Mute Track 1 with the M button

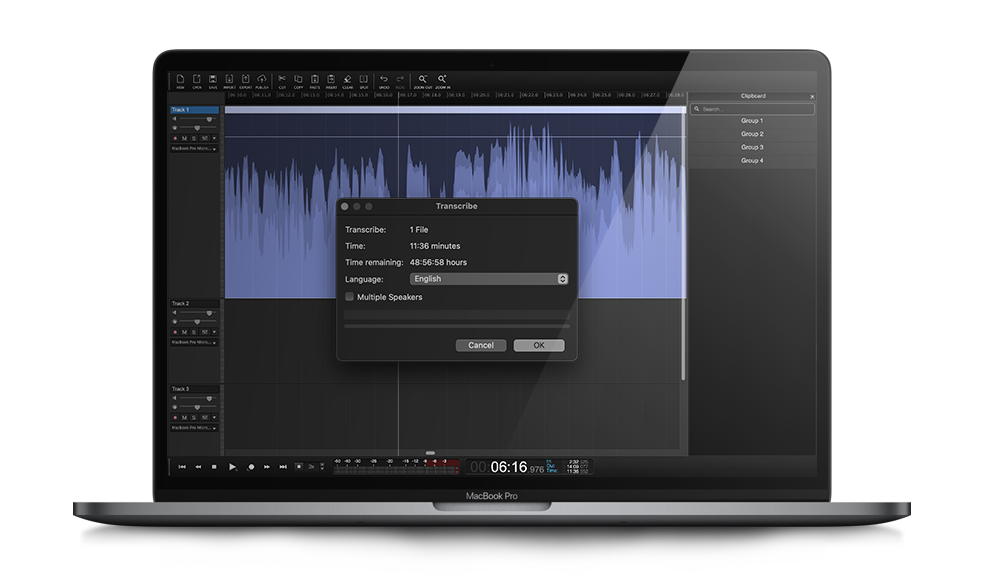(184, 137)
